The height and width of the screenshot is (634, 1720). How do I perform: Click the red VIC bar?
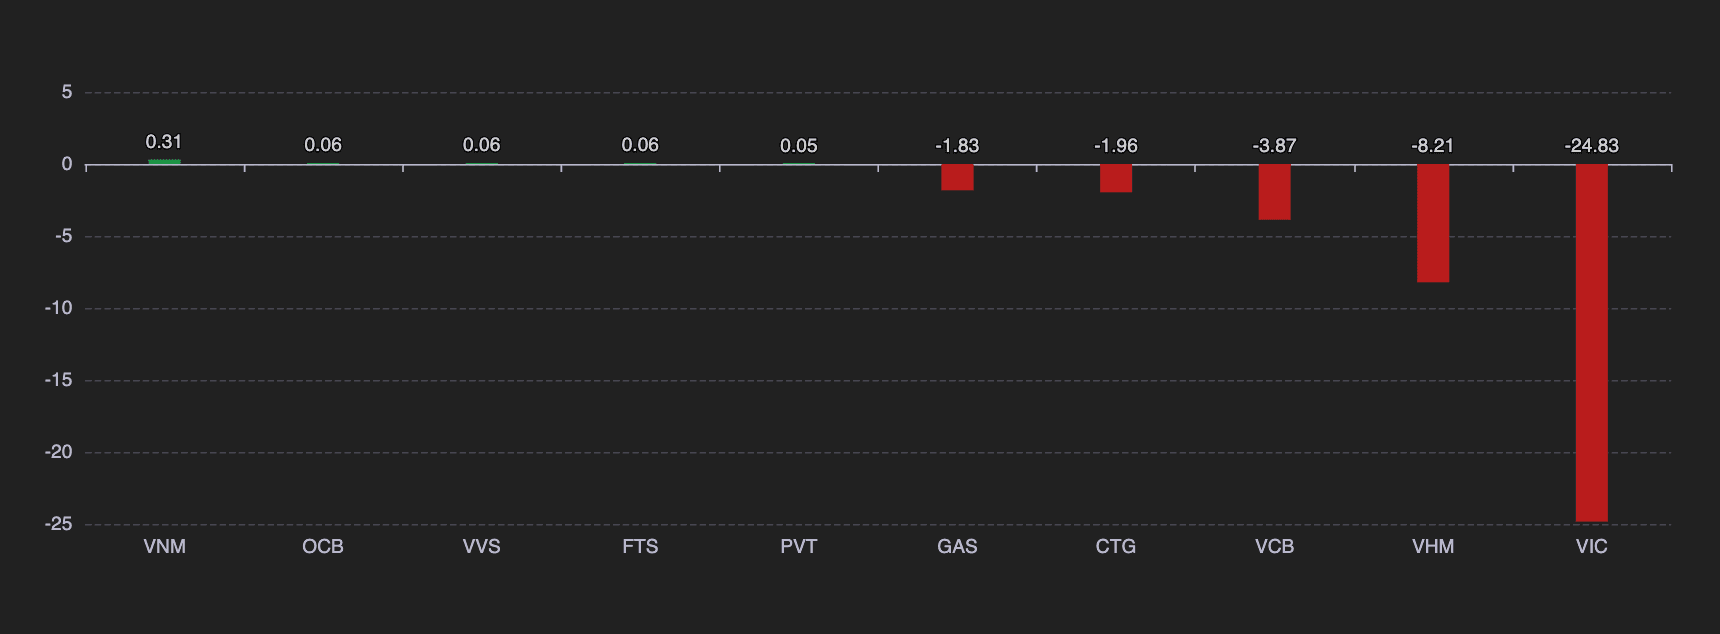[x=1591, y=343]
